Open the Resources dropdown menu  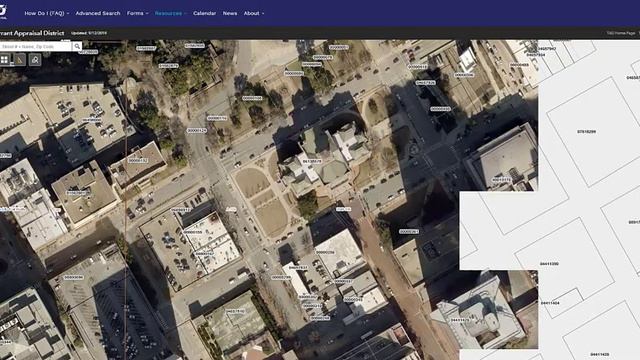(x=171, y=13)
